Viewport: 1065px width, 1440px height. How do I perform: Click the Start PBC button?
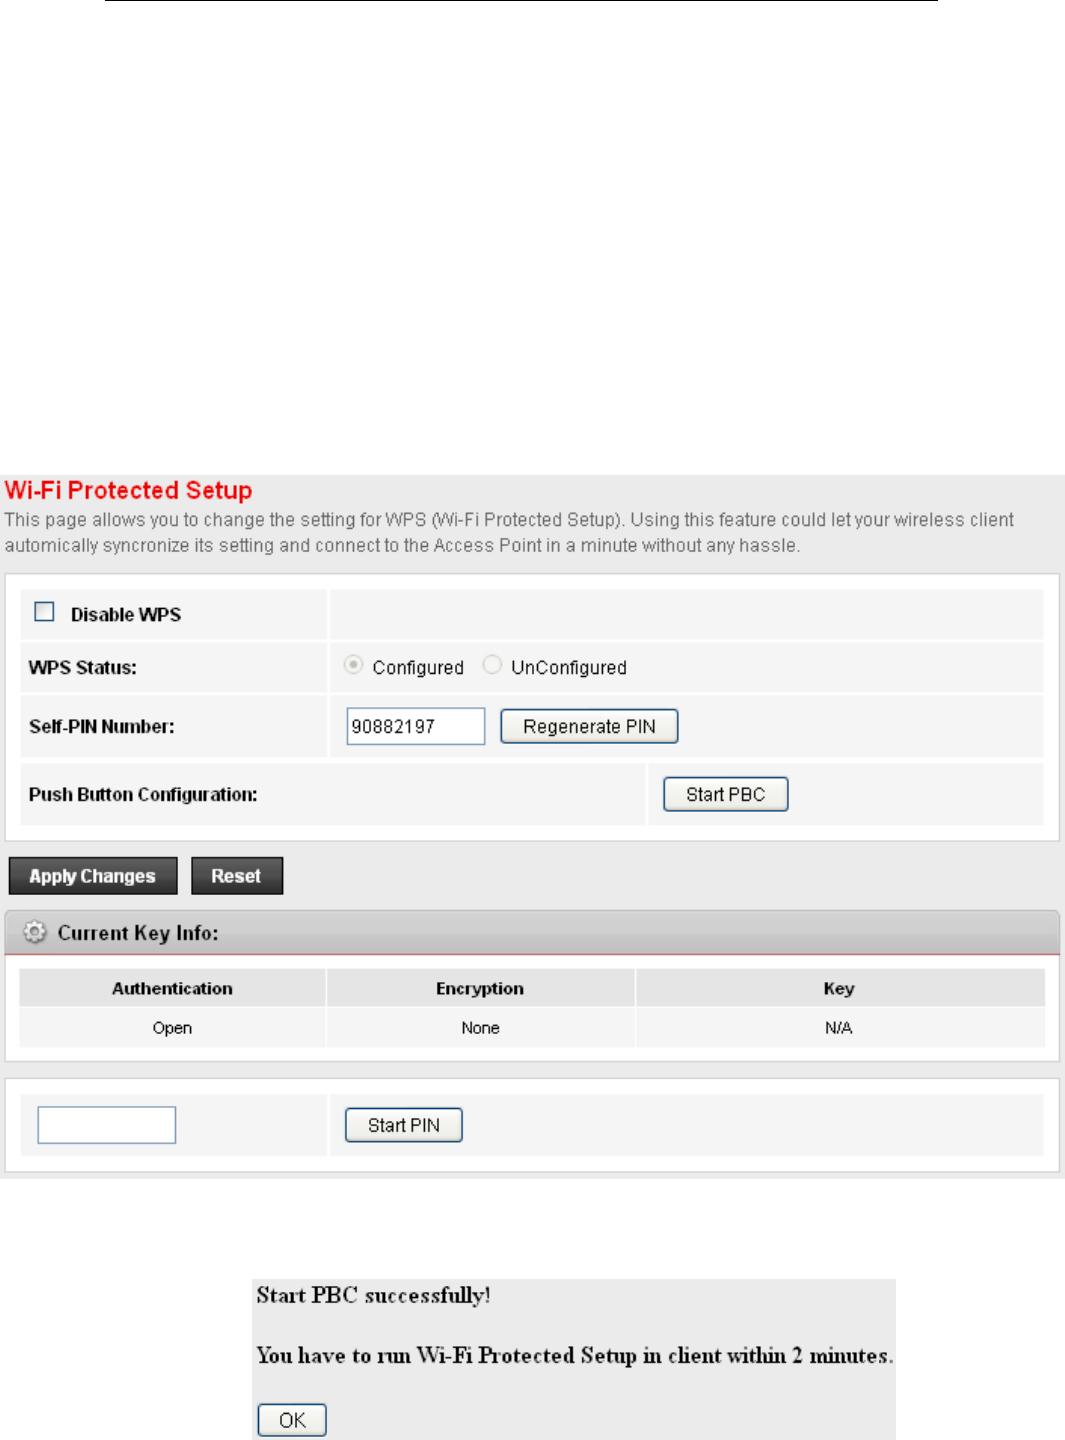[x=726, y=794]
